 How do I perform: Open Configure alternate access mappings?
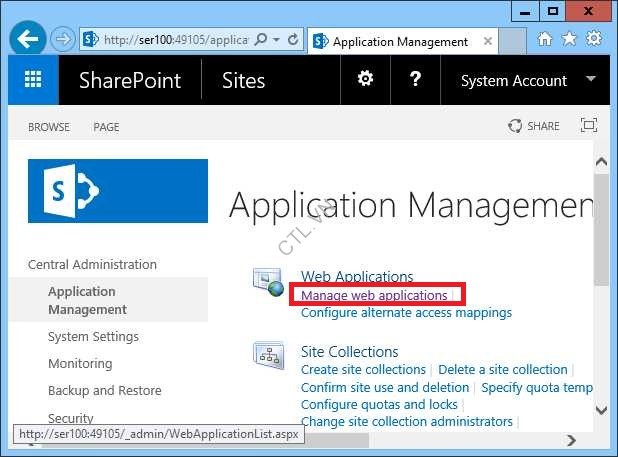(x=406, y=312)
